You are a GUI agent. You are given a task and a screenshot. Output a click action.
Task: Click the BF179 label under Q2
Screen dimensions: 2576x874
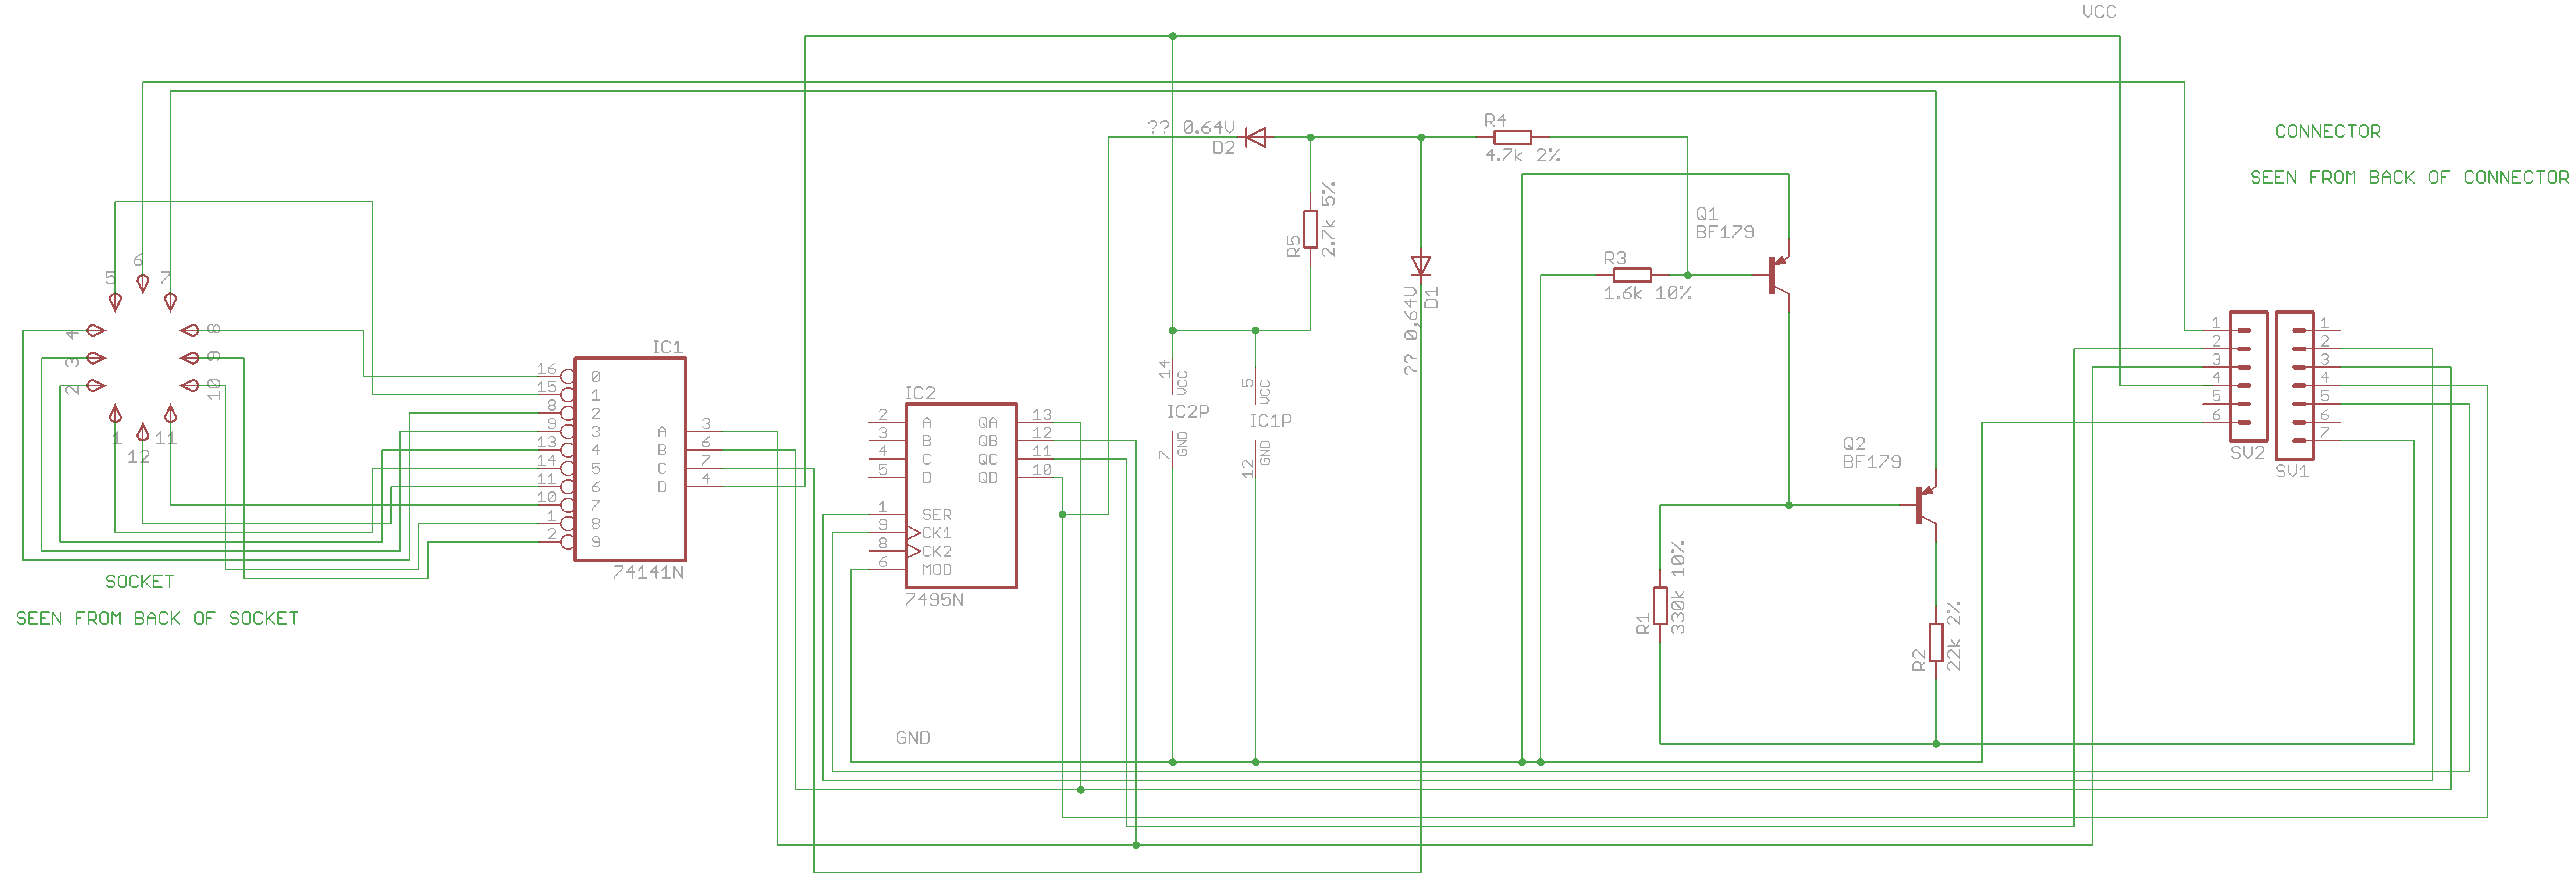click(x=1872, y=462)
